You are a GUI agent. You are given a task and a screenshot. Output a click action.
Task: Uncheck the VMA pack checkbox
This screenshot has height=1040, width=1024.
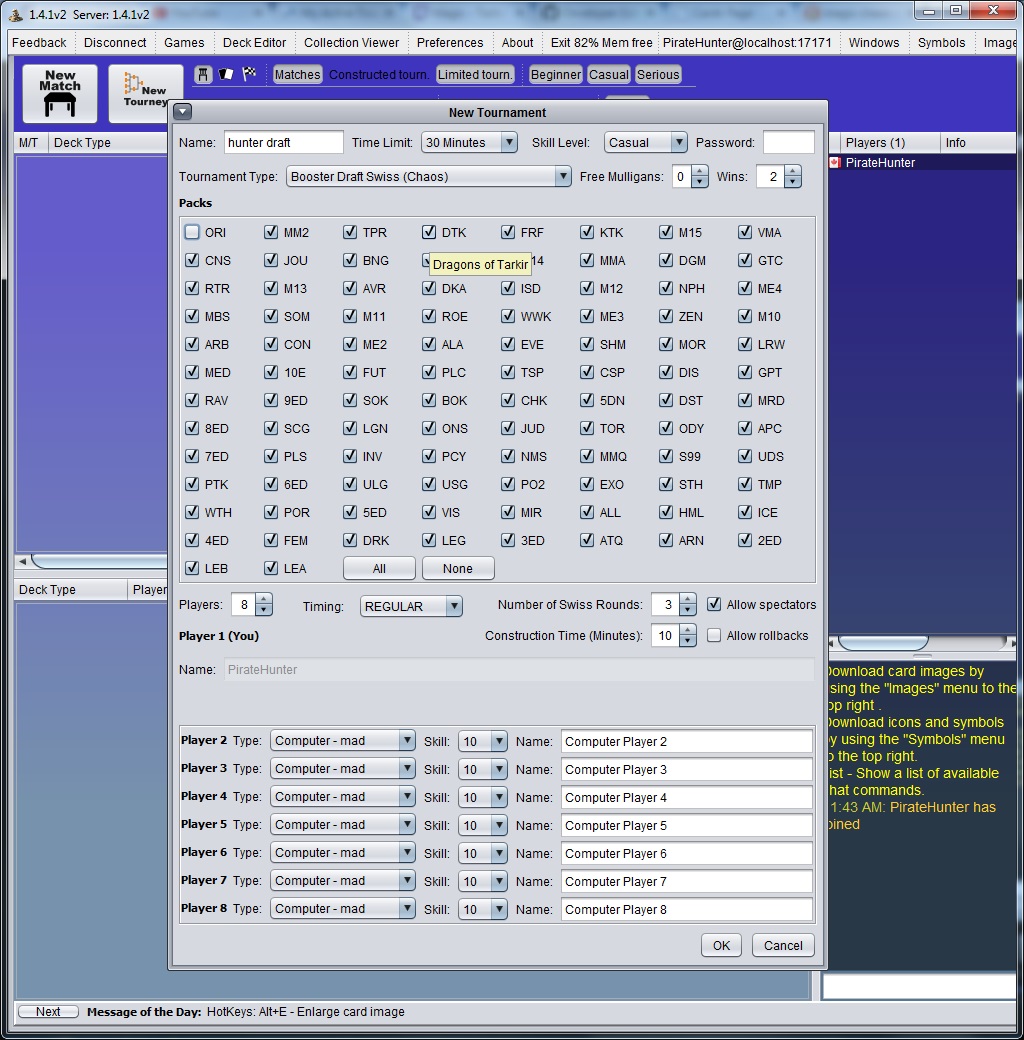tap(745, 232)
